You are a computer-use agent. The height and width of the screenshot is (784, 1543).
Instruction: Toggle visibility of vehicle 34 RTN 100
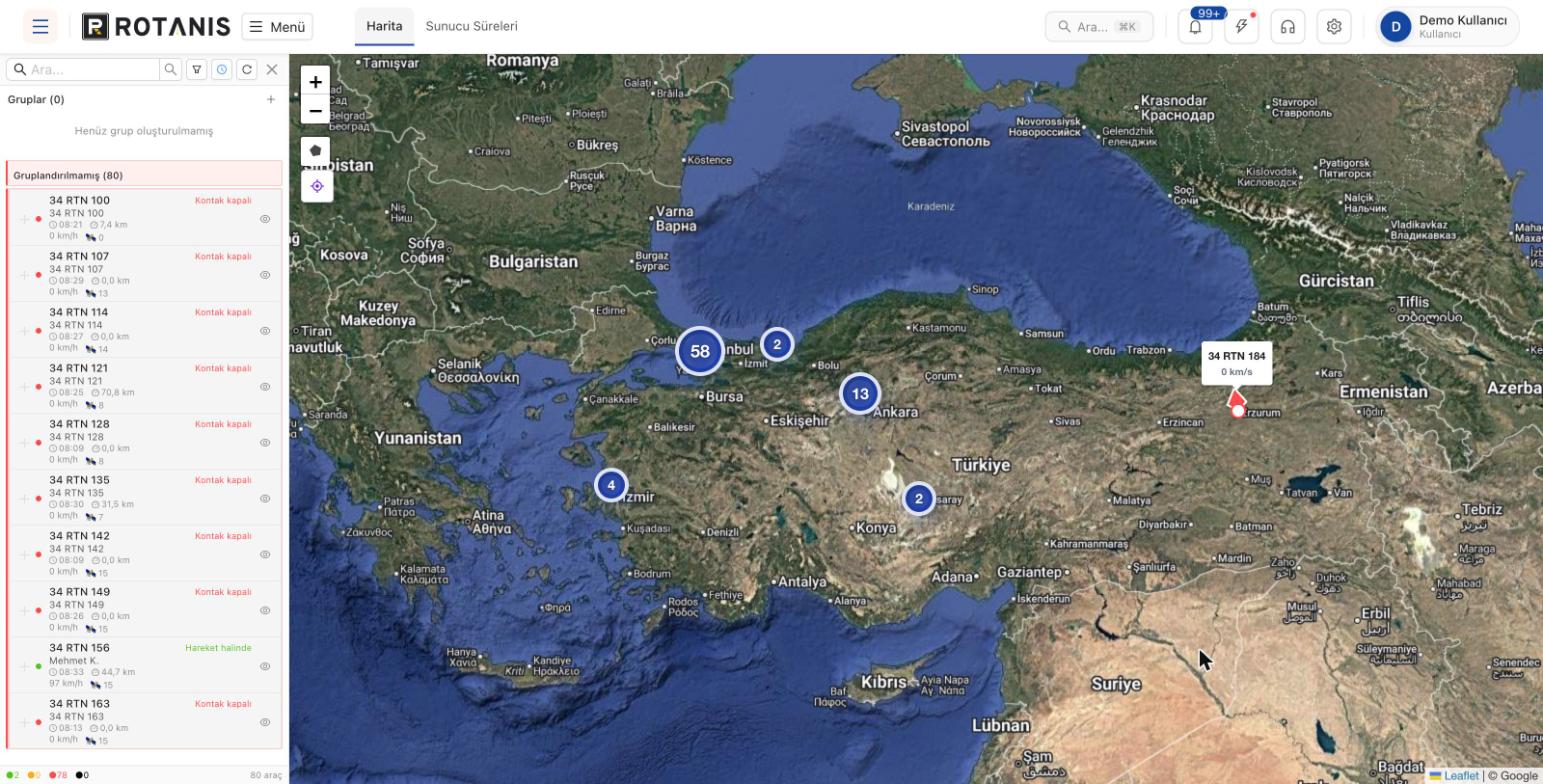265,218
